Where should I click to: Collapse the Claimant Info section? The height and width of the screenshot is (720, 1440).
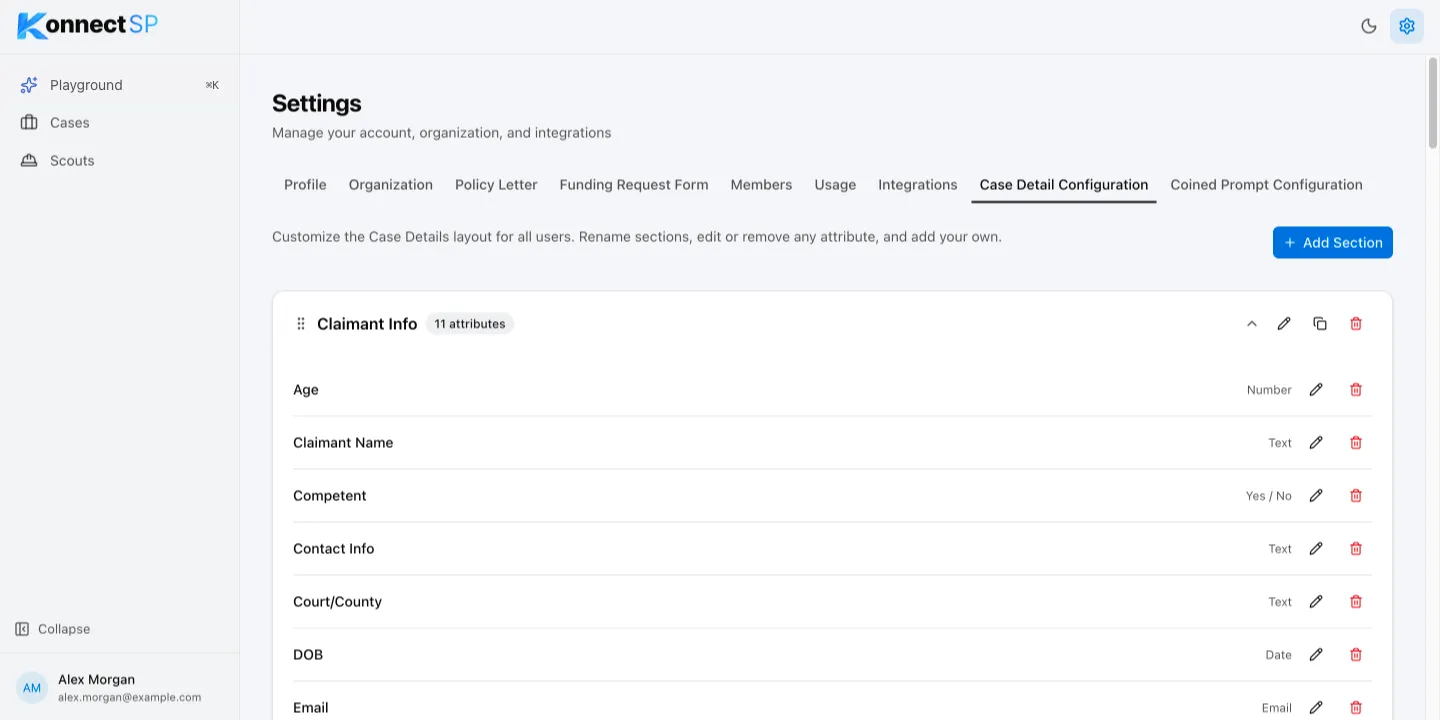pos(1251,324)
